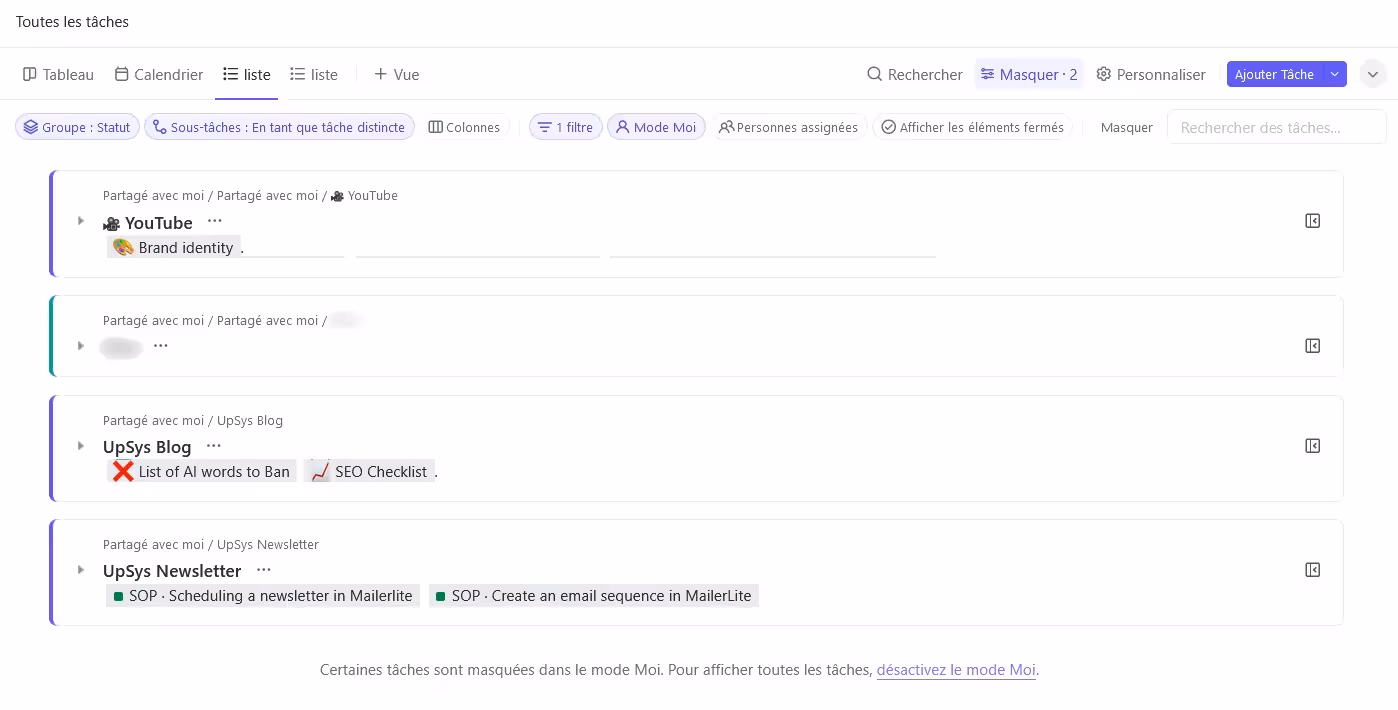1398x710 pixels.
Task: Show hidden columns via Masquer · 2
Action: [1029, 74]
